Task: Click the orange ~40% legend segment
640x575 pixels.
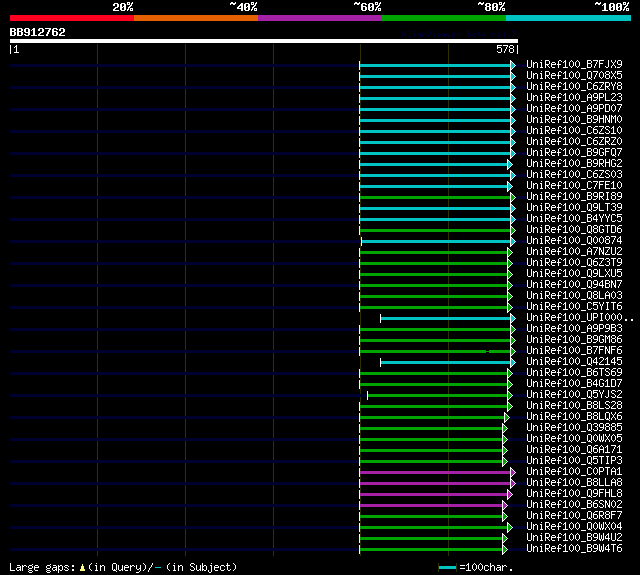Action: pyautogui.click(x=196, y=18)
